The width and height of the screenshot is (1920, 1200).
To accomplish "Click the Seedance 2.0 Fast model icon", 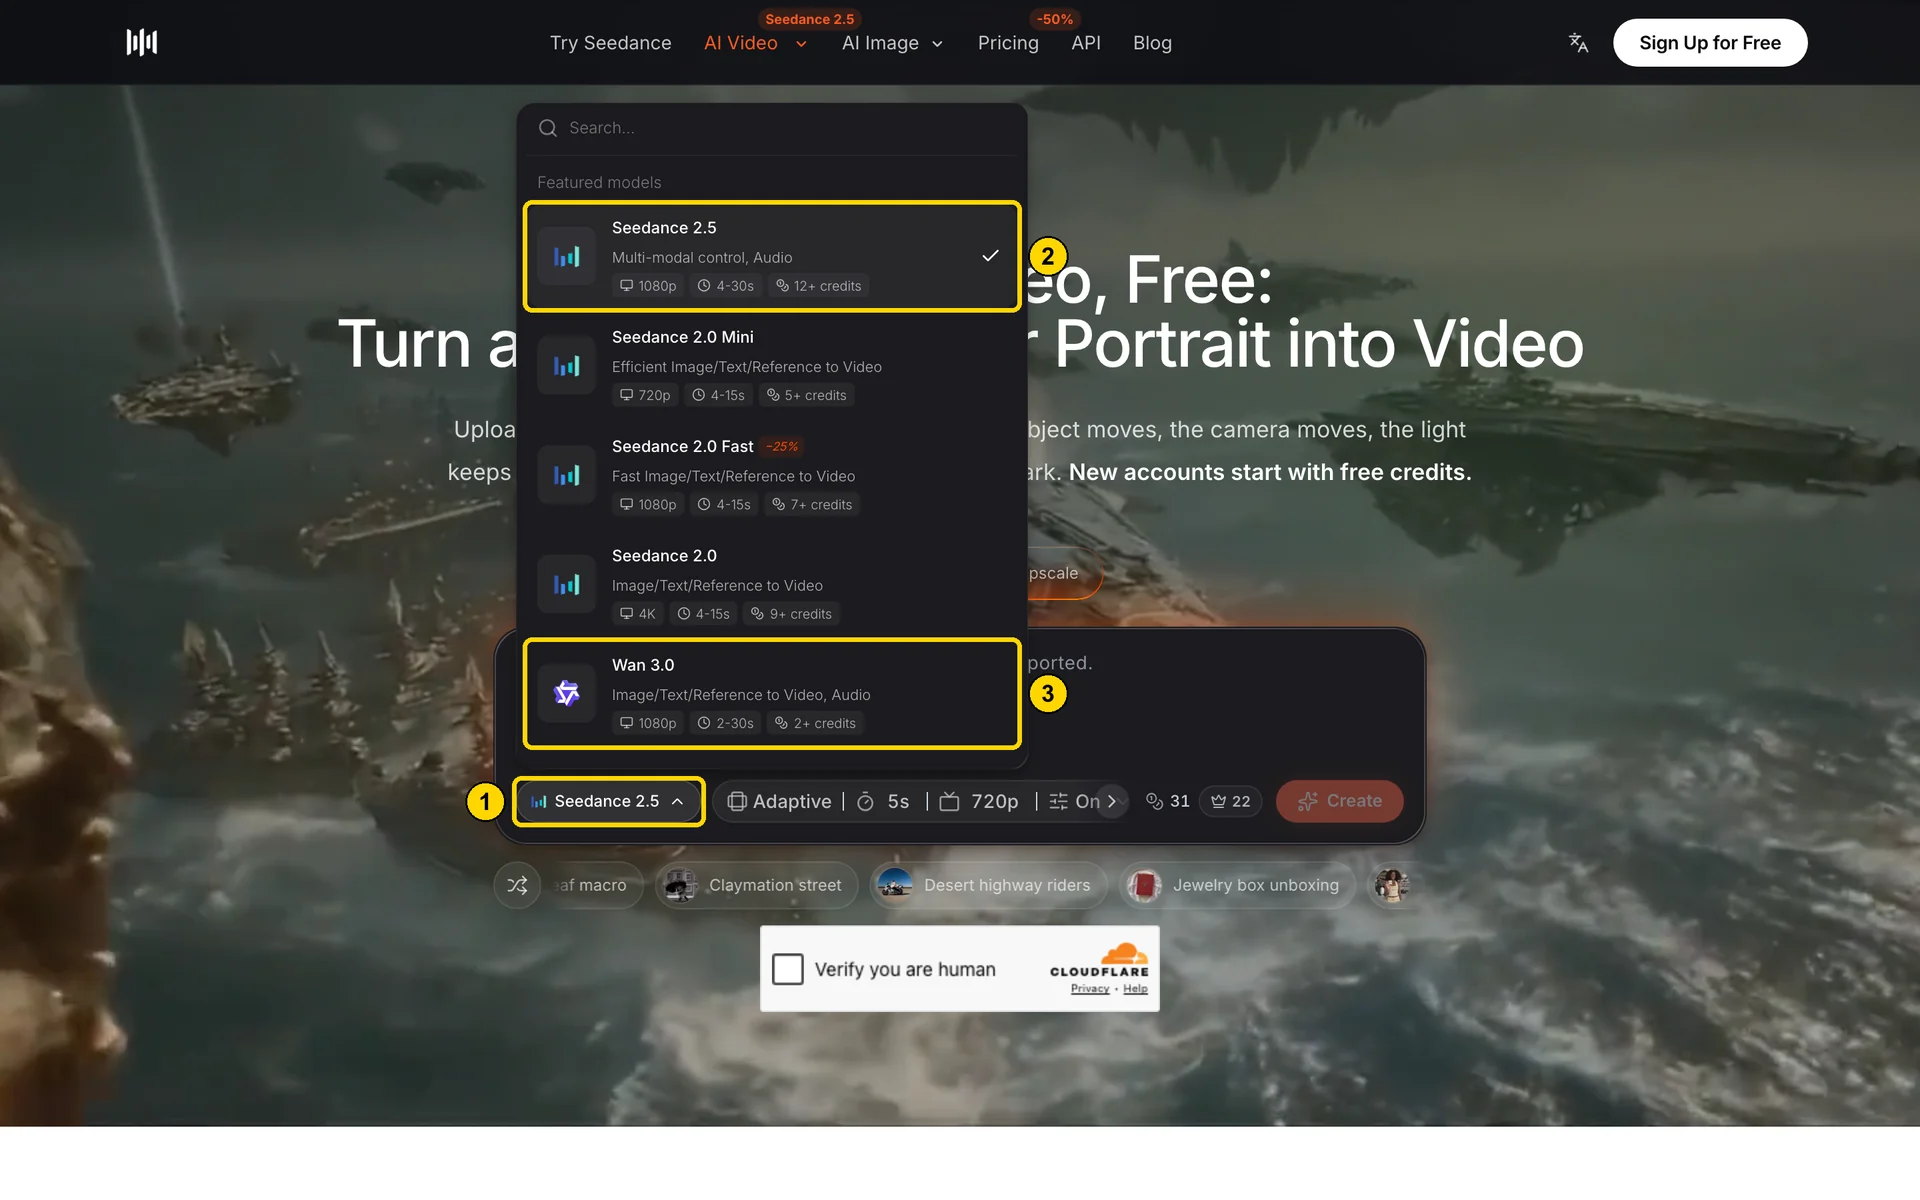I will [567, 475].
